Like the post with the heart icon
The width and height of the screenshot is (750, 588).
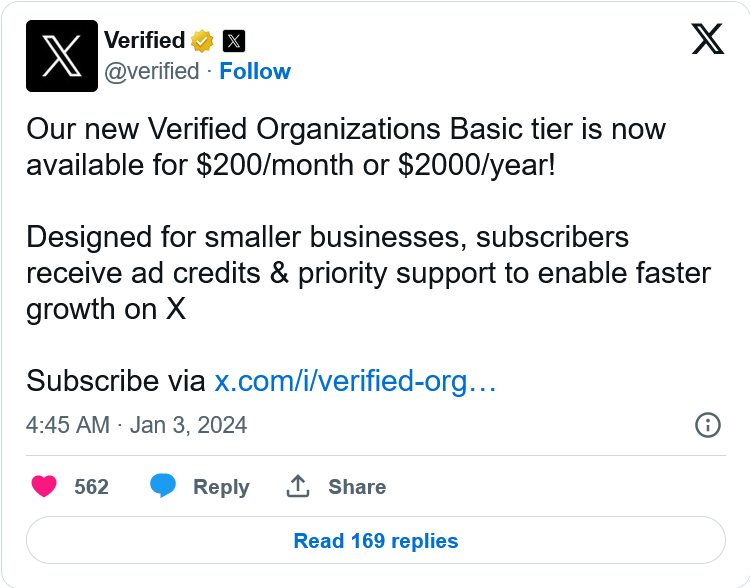(44, 487)
